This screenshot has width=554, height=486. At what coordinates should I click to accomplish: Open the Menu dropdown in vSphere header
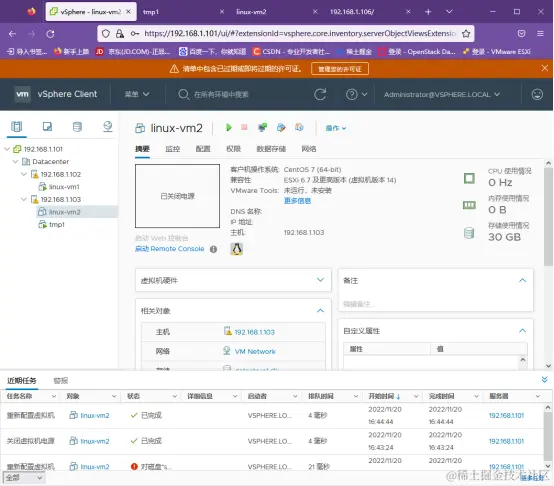[137, 94]
